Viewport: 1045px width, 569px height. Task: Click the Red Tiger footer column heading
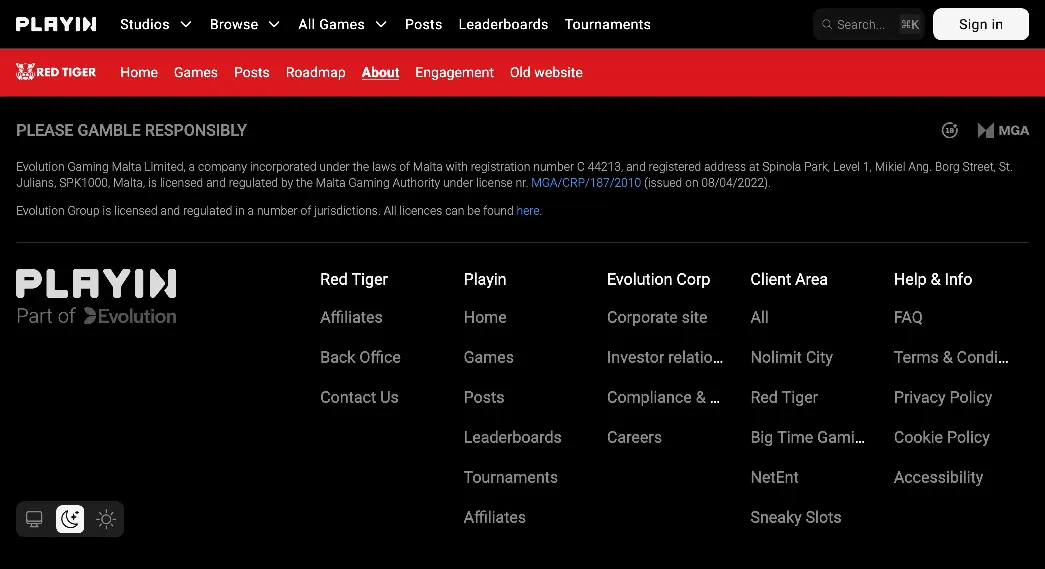(354, 279)
